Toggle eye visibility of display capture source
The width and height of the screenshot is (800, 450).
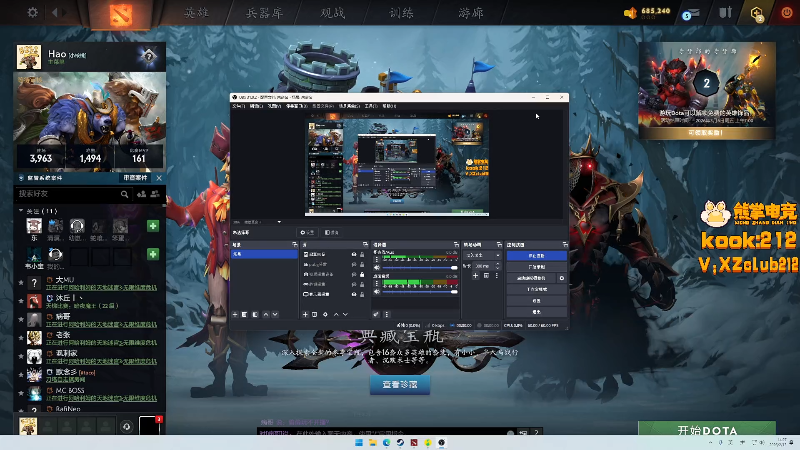tap(354, 294)
